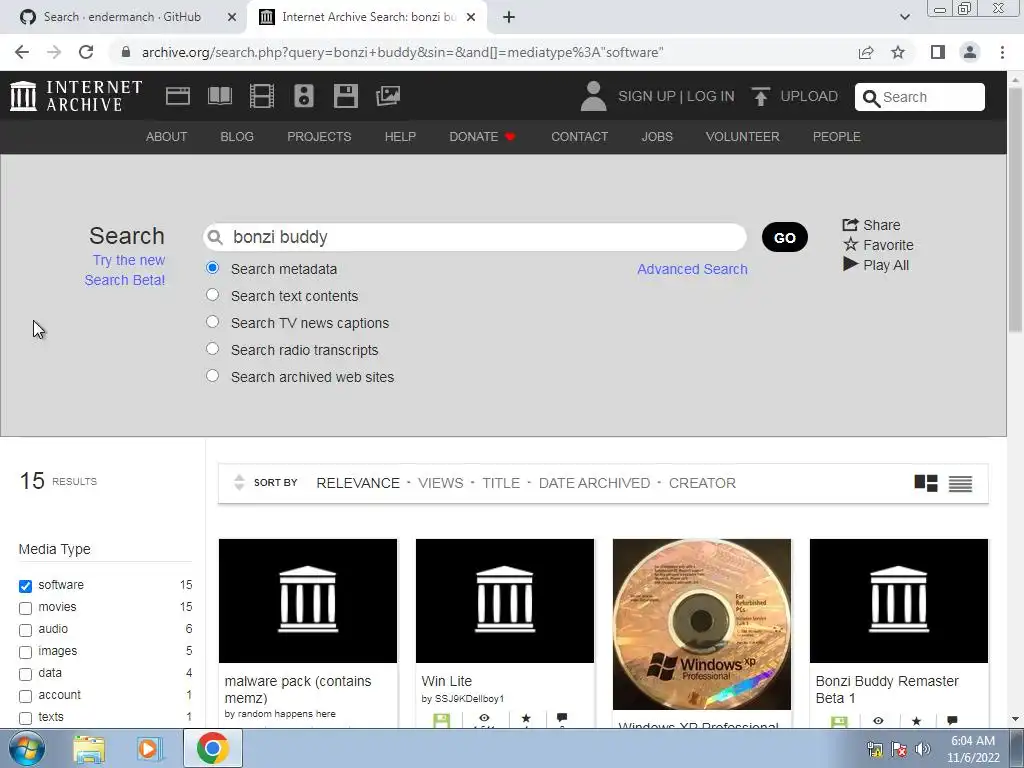View site security lock icon
Screen dimensions: 1024x768
click(126, 52)
